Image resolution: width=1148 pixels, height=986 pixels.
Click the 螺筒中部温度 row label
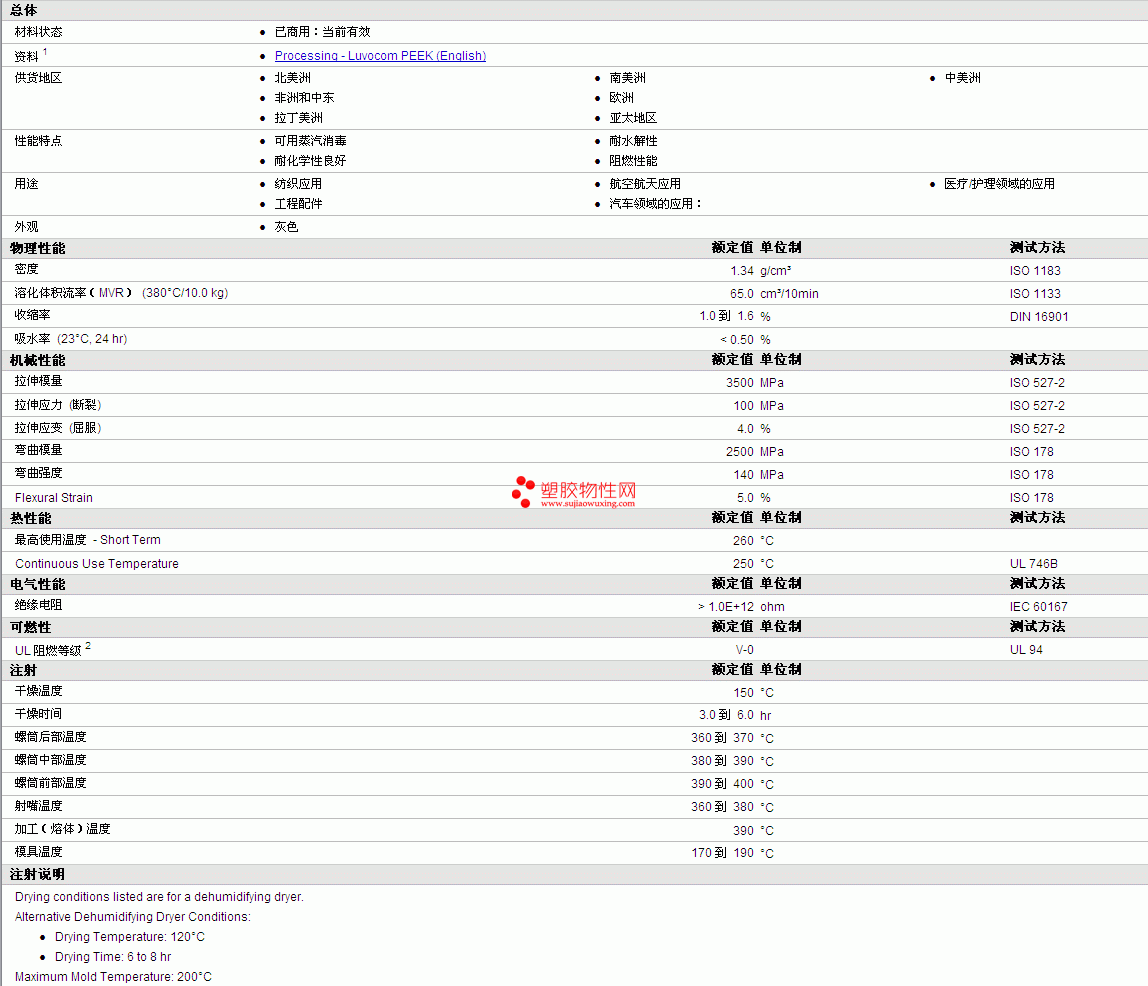click(x=51, y=760)
